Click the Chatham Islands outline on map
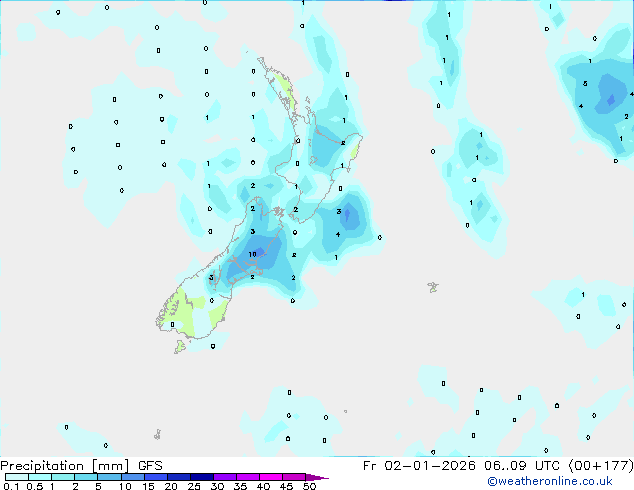634x490 pixels. (x=433, y=287)
